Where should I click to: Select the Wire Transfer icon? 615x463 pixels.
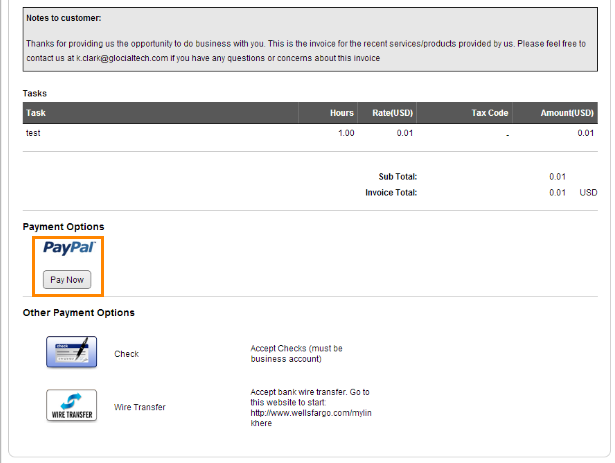tap(71, 405)
